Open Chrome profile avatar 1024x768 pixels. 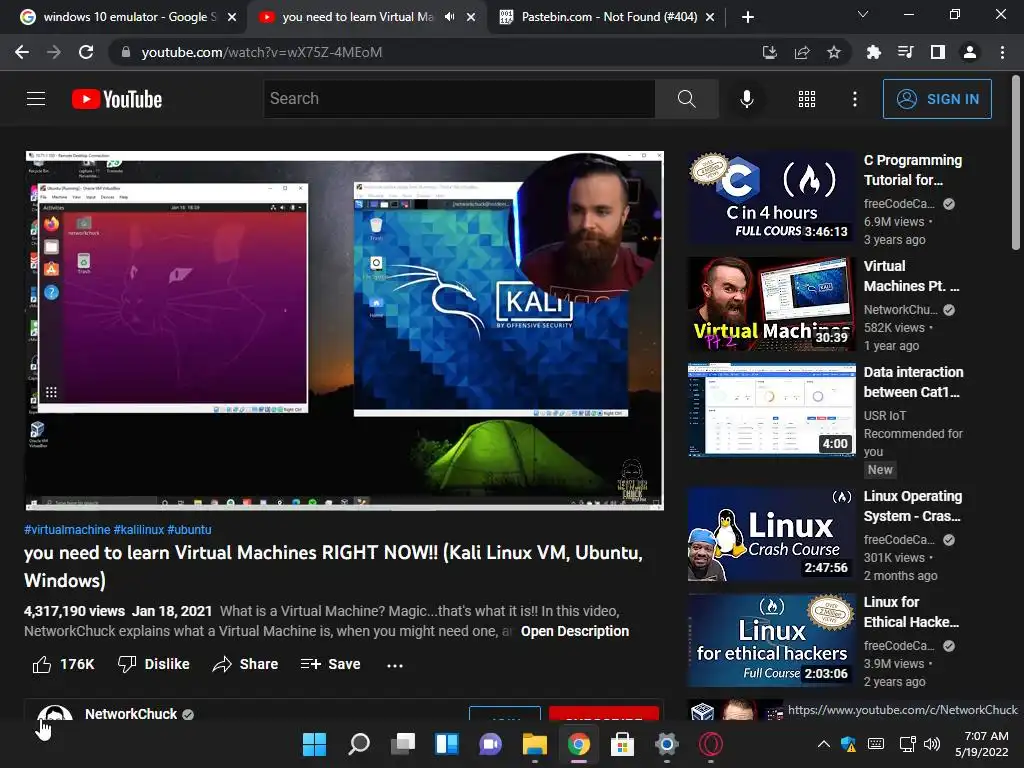pyautogui.click(x=970, y=52)
